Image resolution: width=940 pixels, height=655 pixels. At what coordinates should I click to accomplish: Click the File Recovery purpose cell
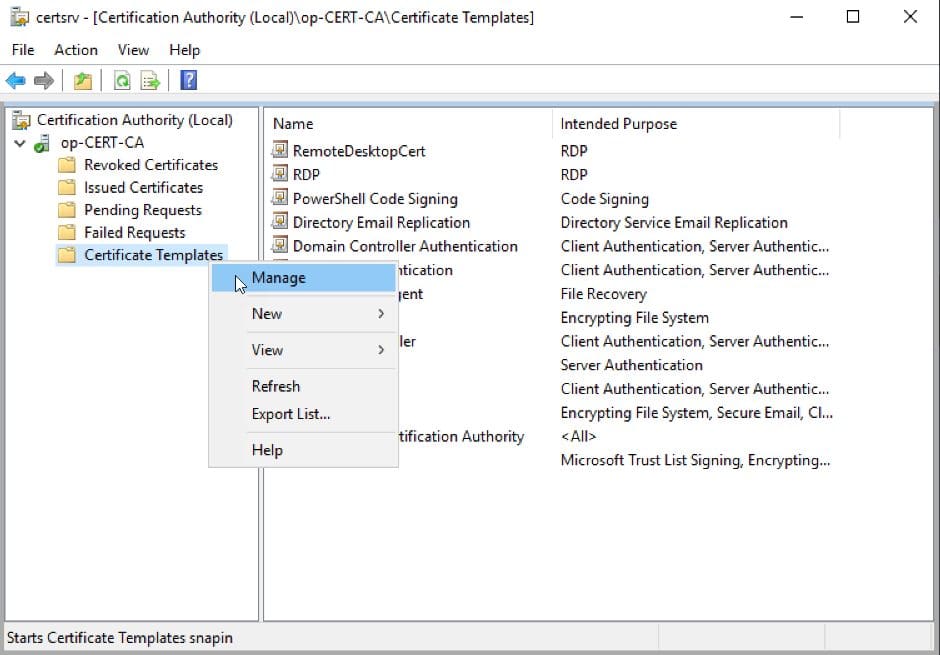(604, 294)
